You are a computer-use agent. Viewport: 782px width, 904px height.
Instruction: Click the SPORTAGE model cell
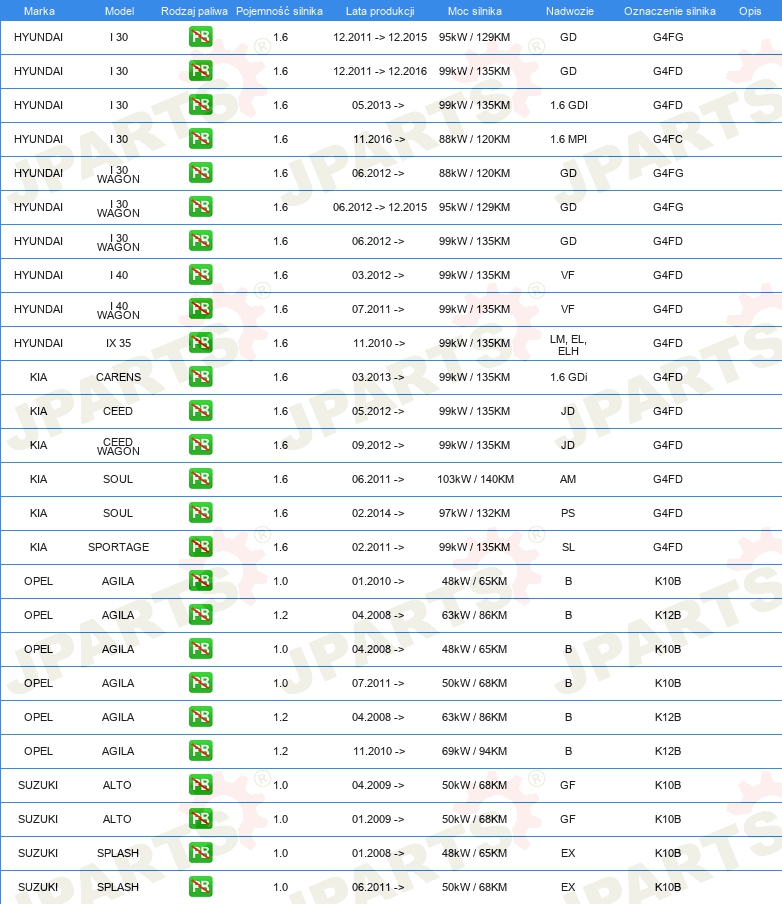click(x=118, y=547)
